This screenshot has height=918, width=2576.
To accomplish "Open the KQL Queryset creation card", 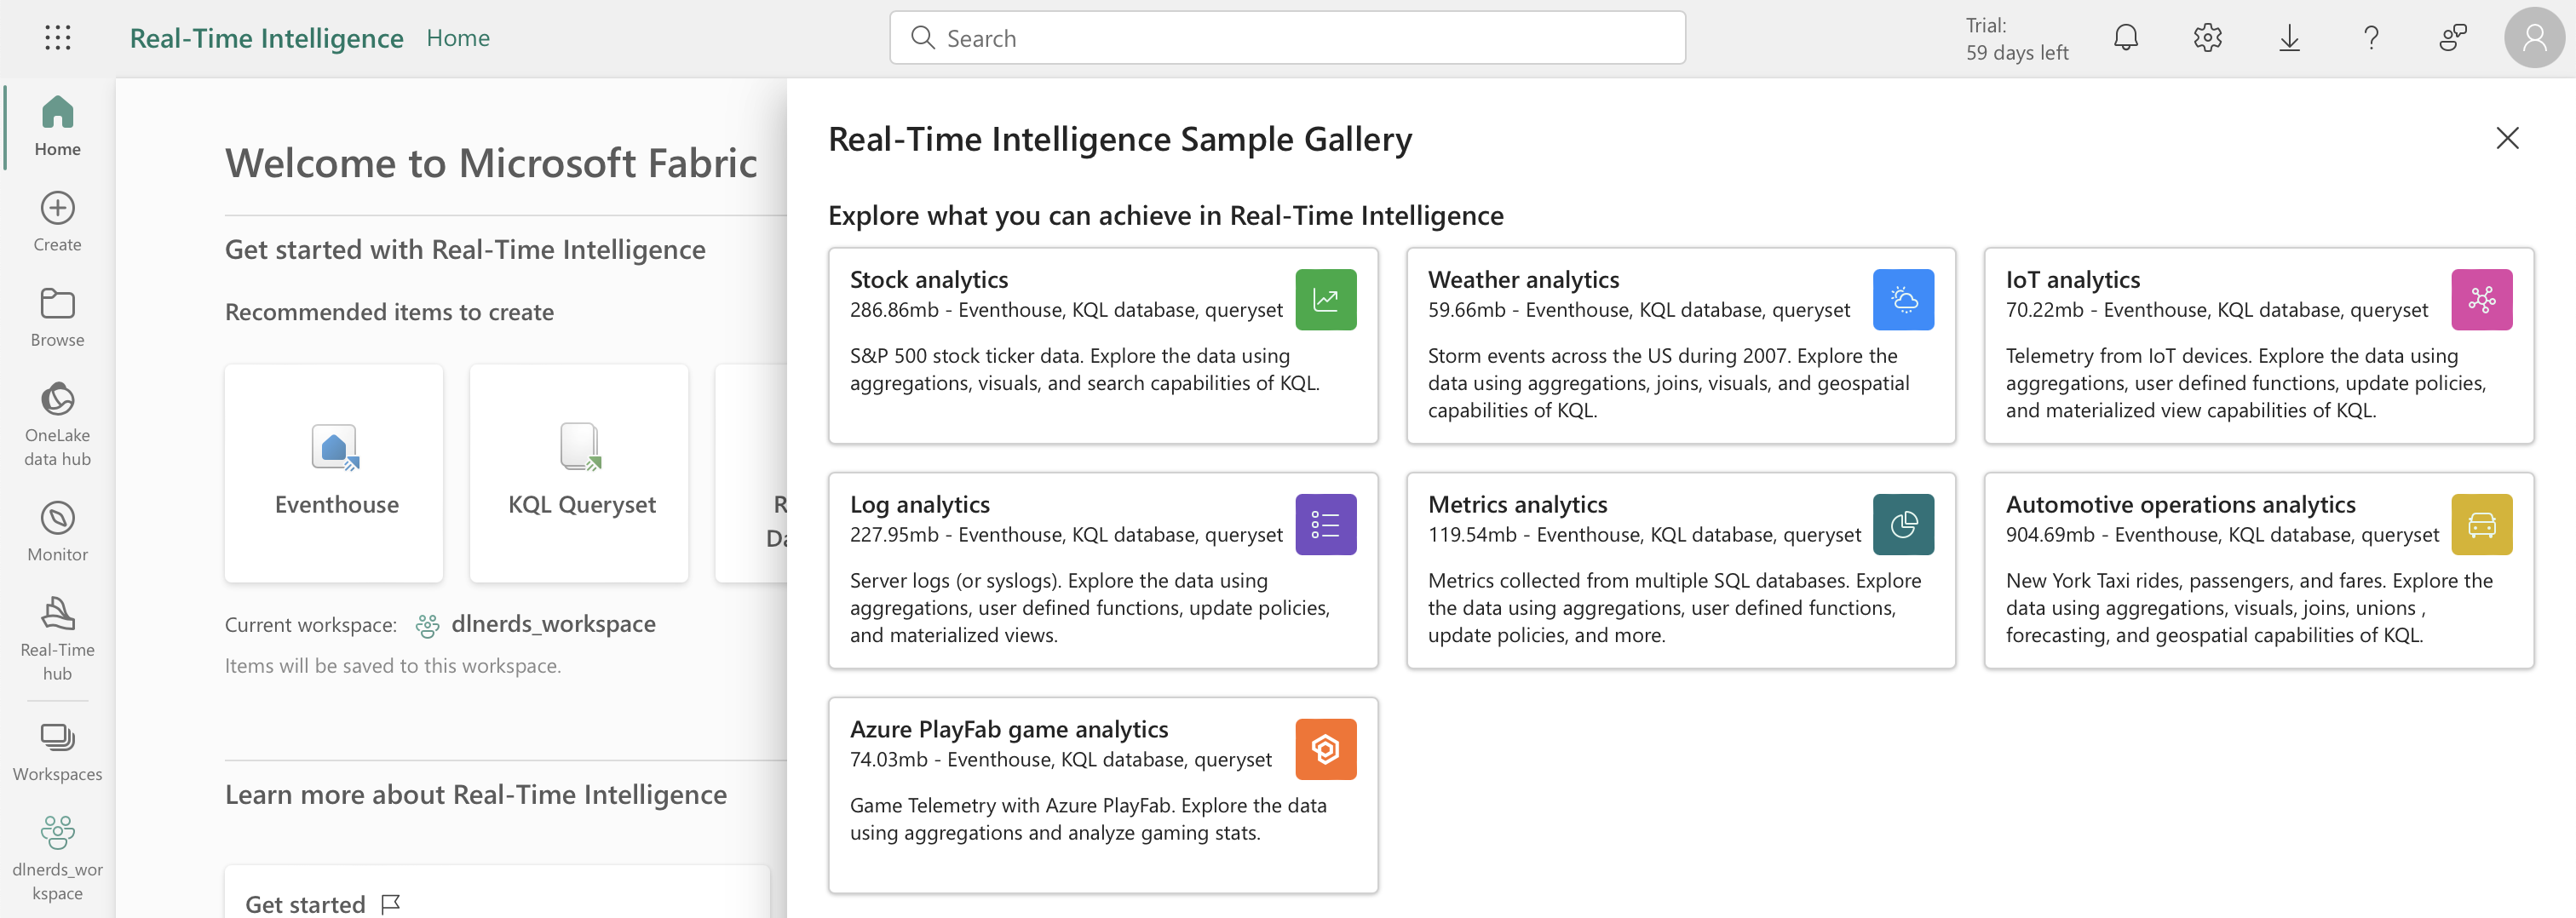I will tap(578, 472).
